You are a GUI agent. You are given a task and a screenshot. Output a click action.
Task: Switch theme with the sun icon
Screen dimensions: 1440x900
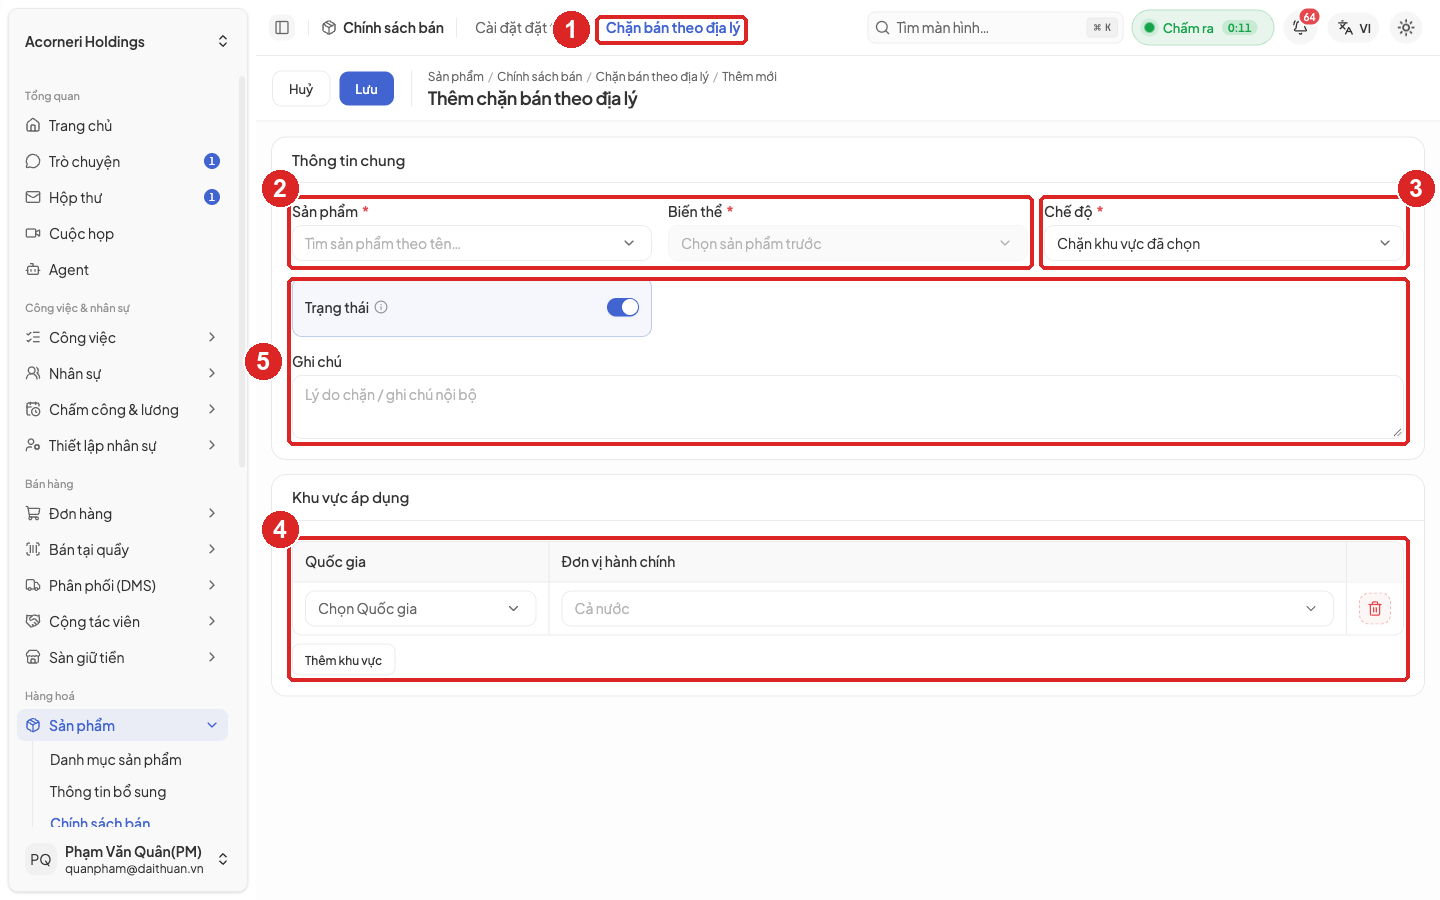pyautogui.click(x=1406, y=28)
